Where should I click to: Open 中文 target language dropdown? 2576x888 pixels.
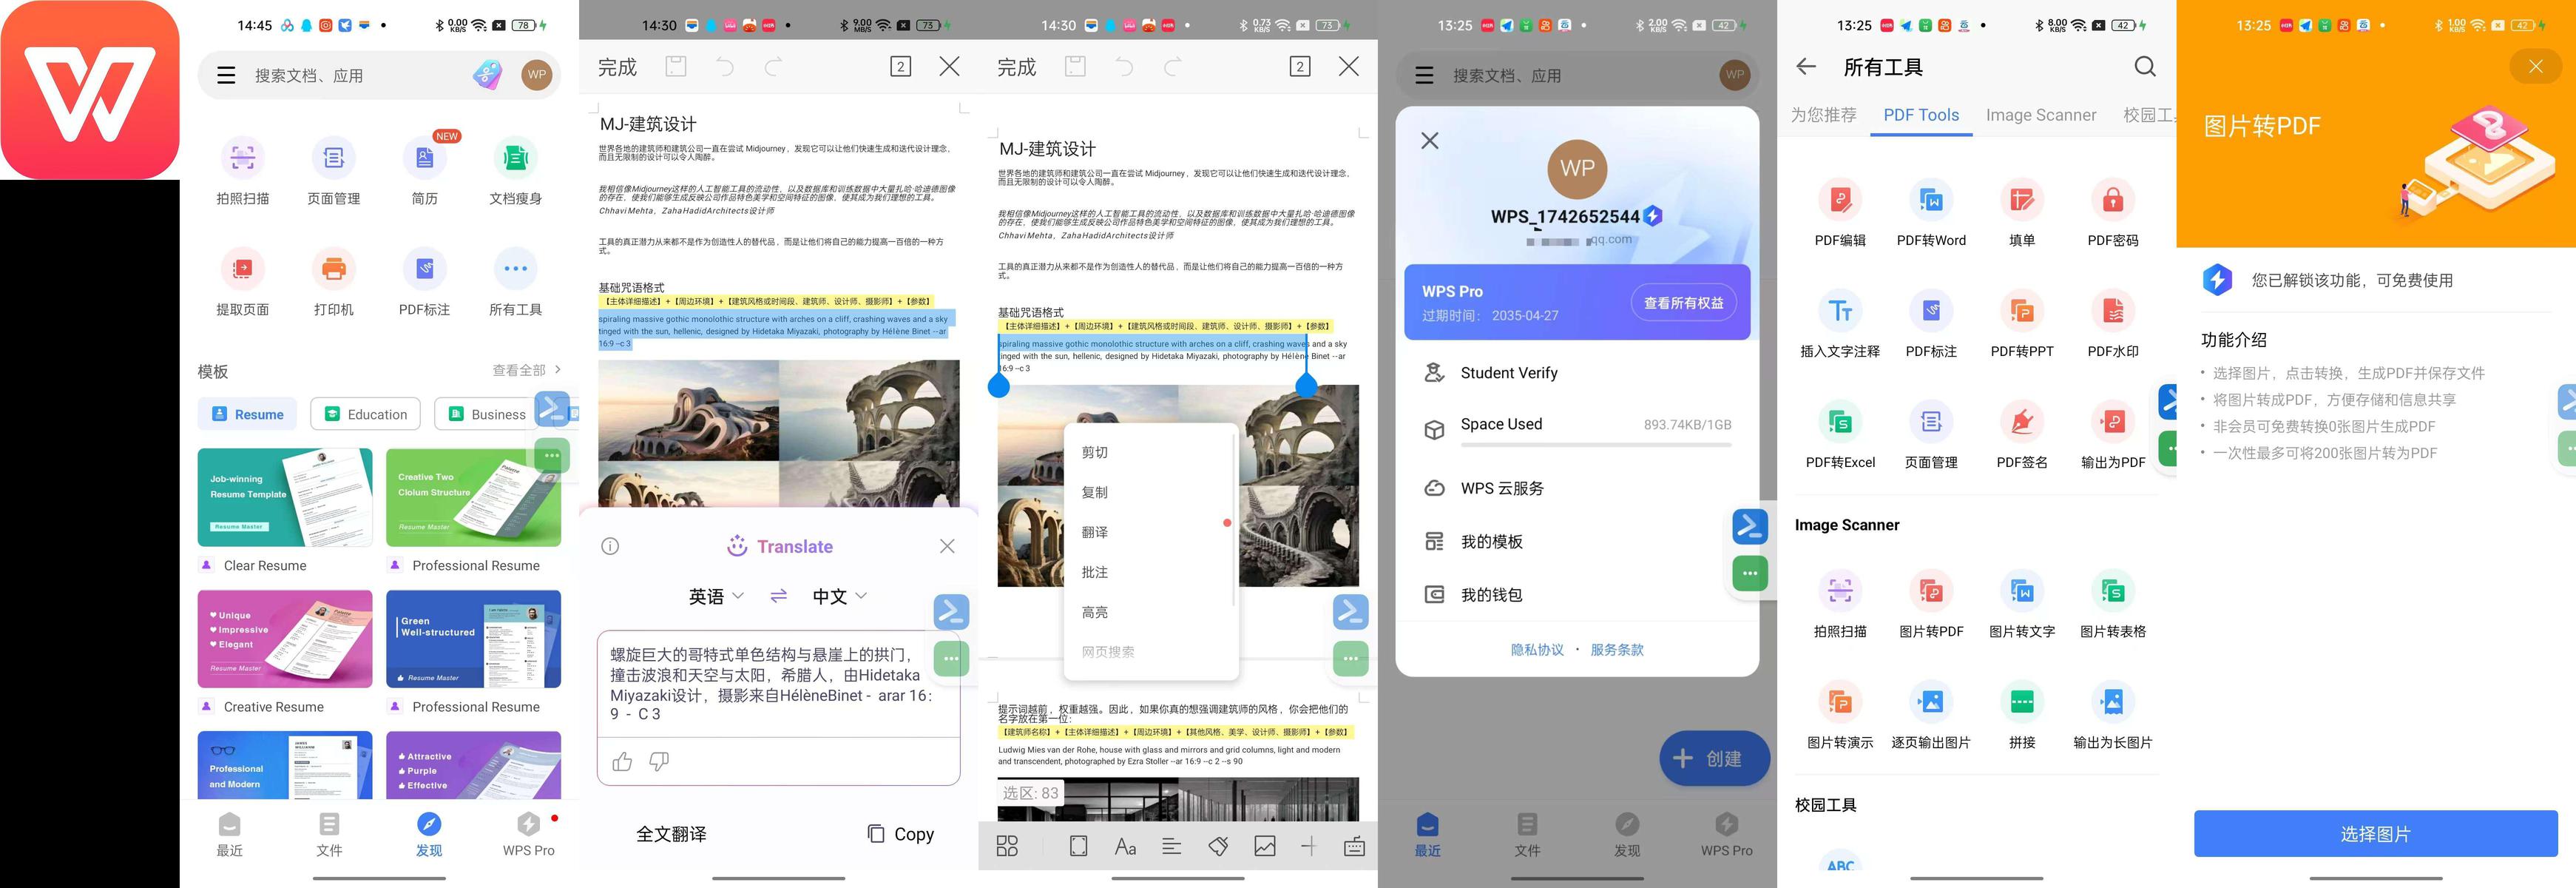point(840,596)
